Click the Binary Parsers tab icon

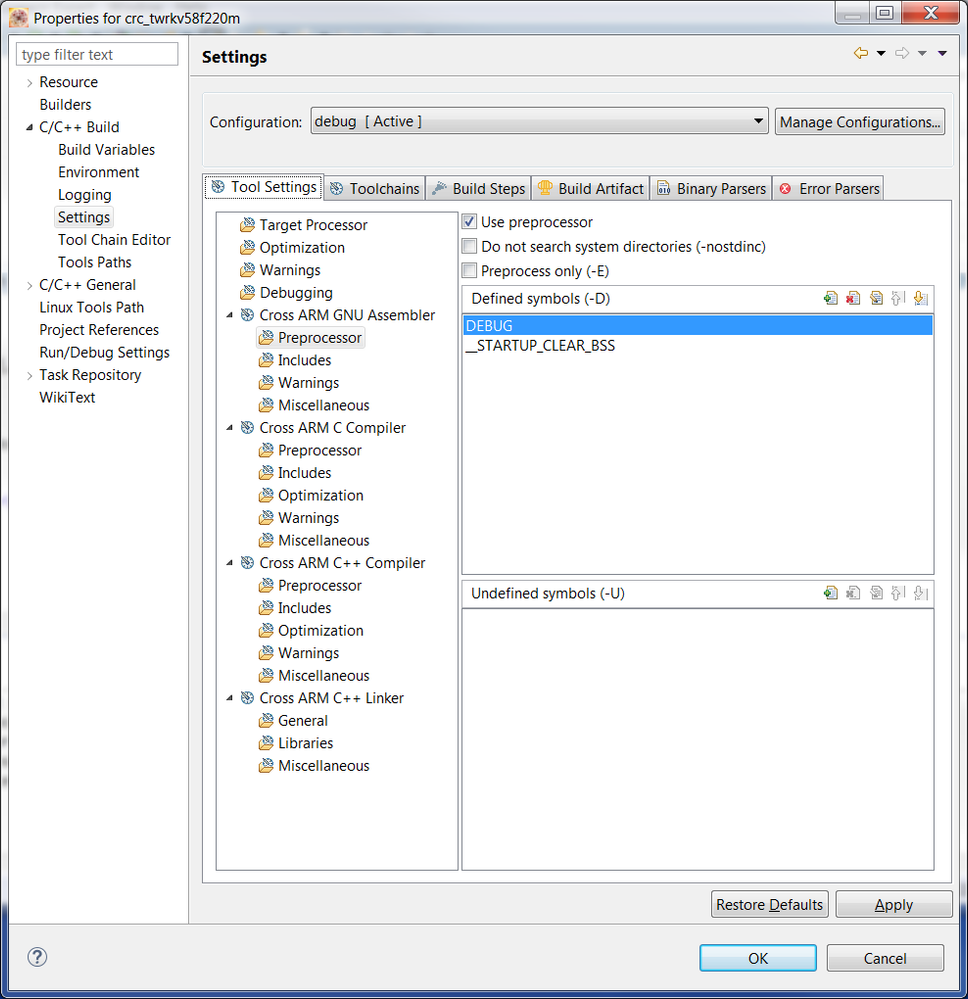[x=663, y=188]
